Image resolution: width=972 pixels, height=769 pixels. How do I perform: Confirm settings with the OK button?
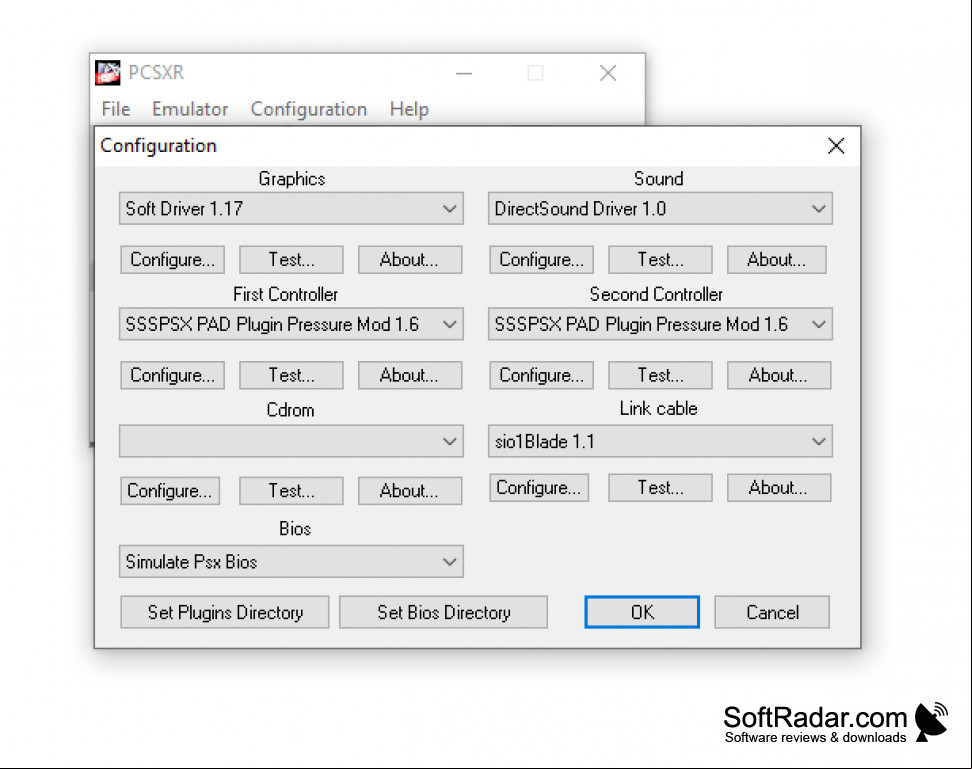point(642,612)
